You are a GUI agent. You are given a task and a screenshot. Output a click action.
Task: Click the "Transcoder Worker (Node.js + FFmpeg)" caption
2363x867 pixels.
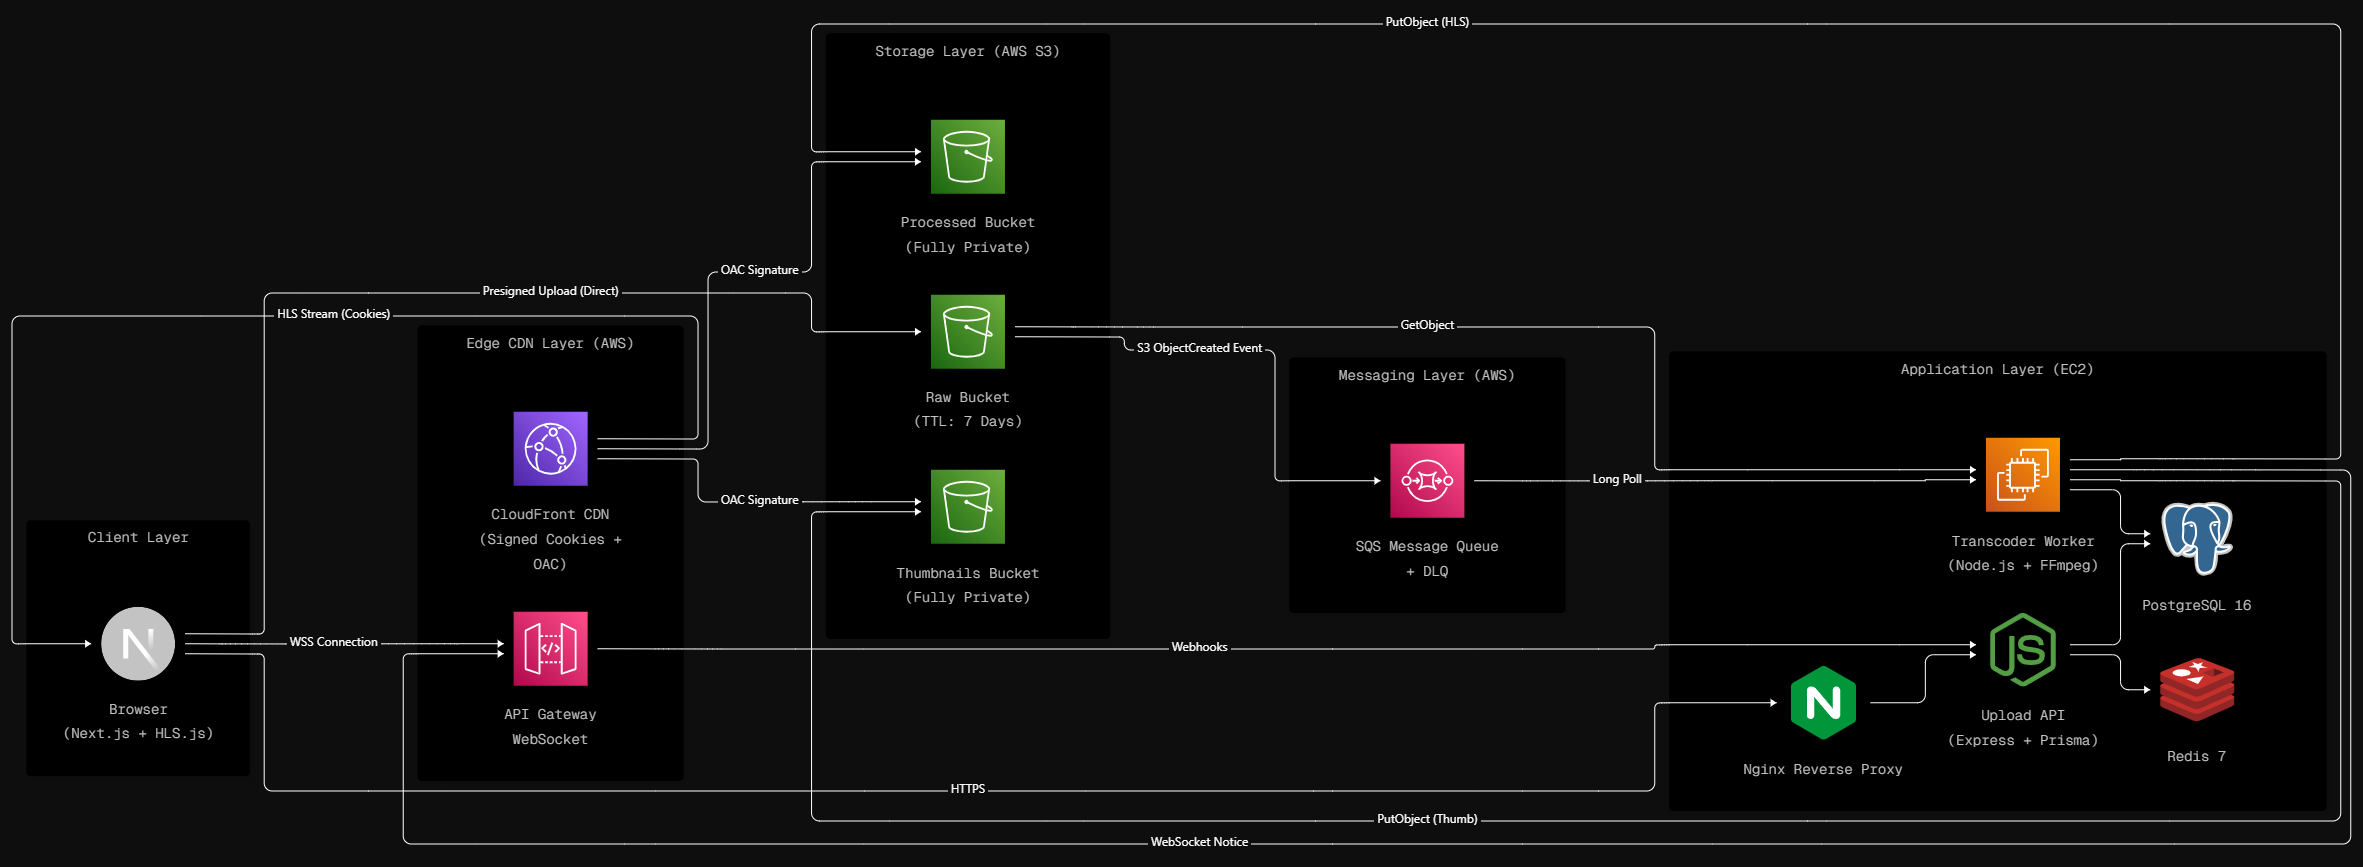click(2022, 554)
